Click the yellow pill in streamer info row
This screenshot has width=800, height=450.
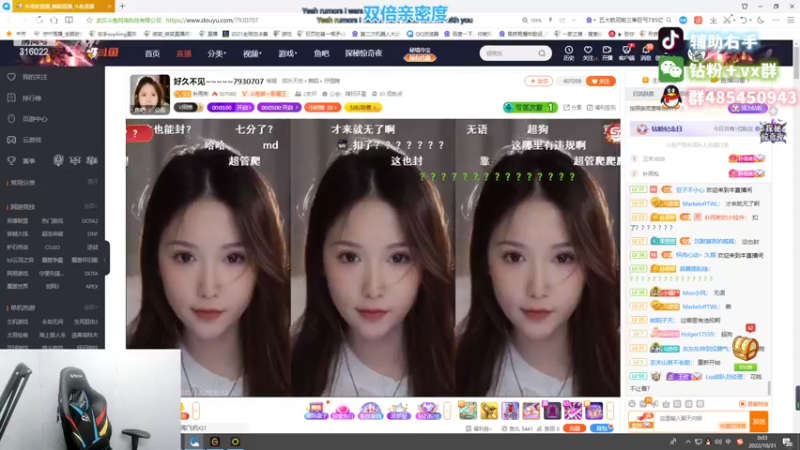(363, 108)
